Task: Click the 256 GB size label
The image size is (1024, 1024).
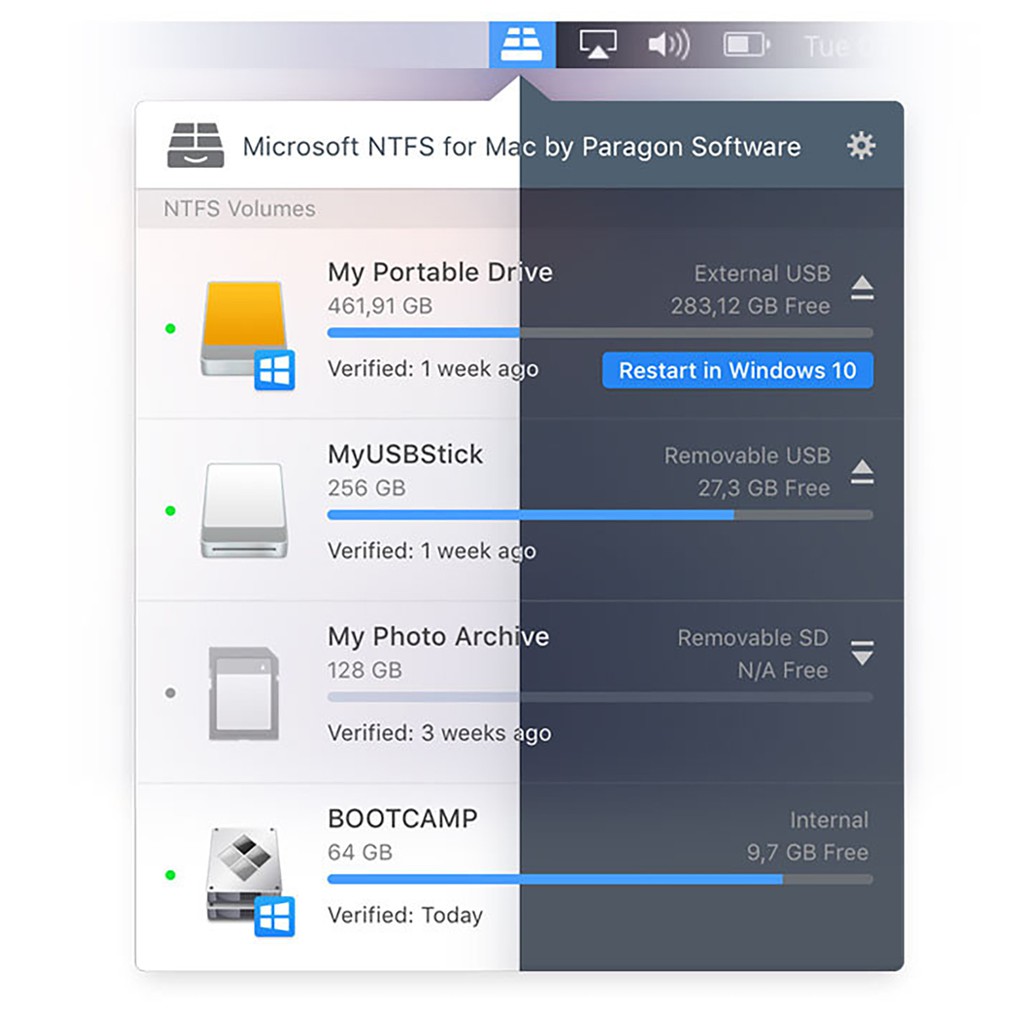Action: (366, 488)
